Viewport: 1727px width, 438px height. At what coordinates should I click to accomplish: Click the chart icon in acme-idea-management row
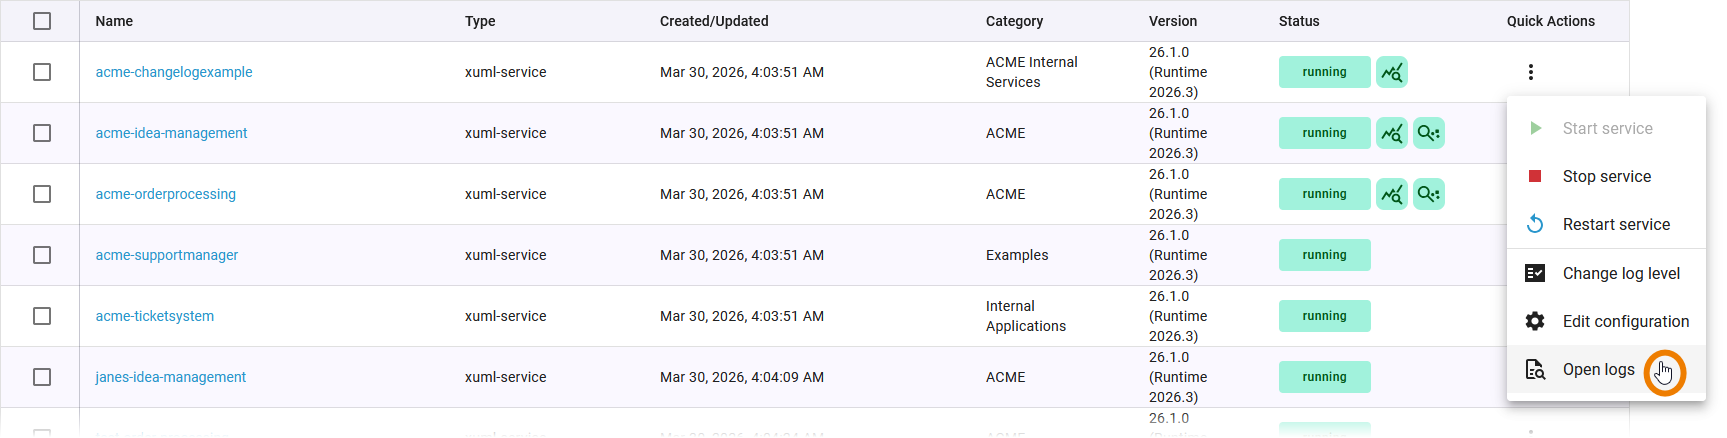1391,133
